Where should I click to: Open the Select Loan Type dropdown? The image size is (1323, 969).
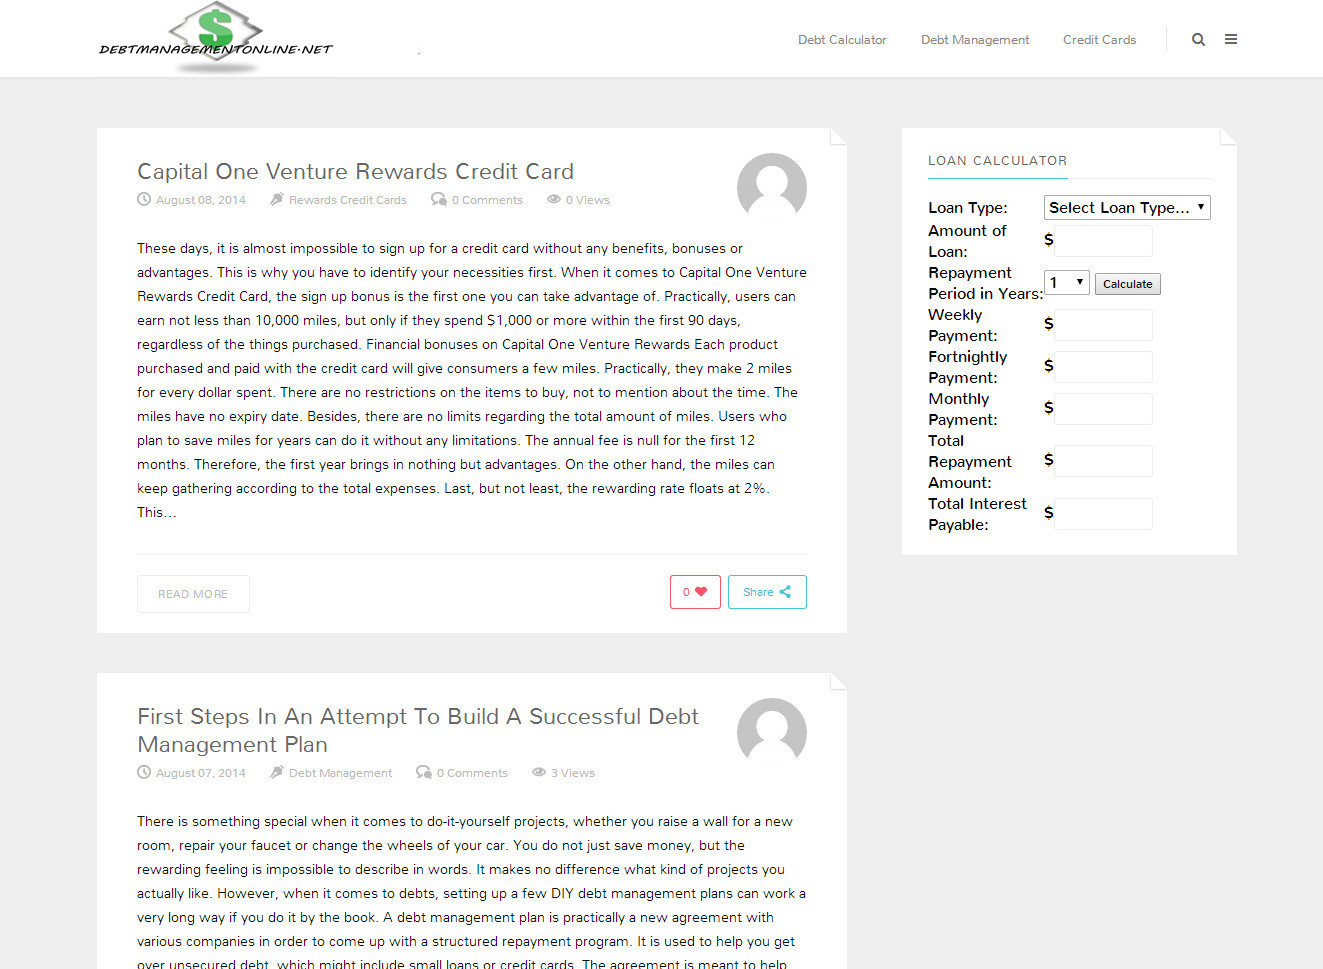[x=1127, y=207]
